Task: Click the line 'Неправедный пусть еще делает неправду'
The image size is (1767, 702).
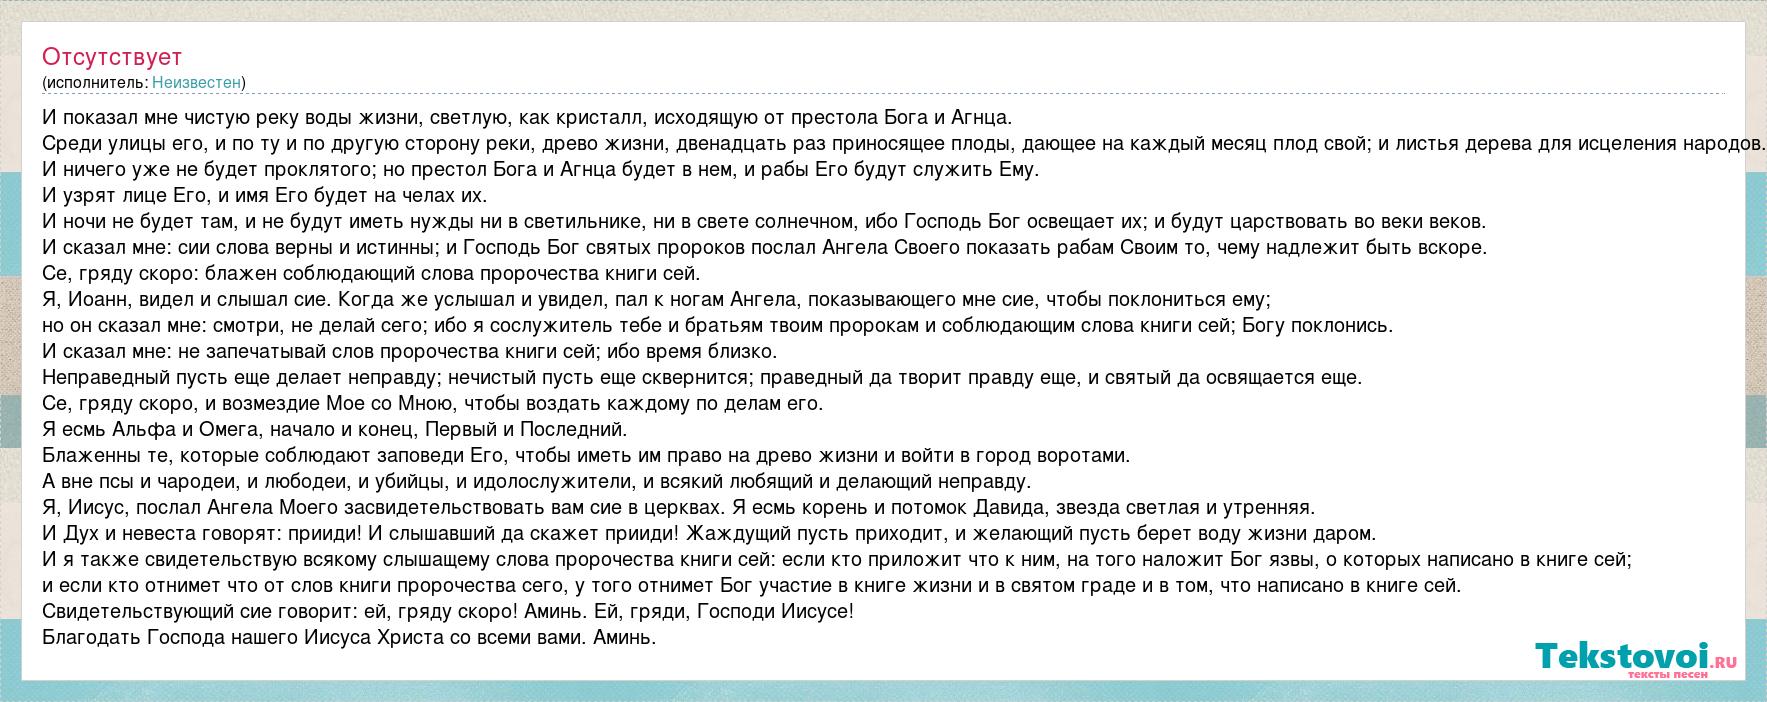Action: [702, 377]
